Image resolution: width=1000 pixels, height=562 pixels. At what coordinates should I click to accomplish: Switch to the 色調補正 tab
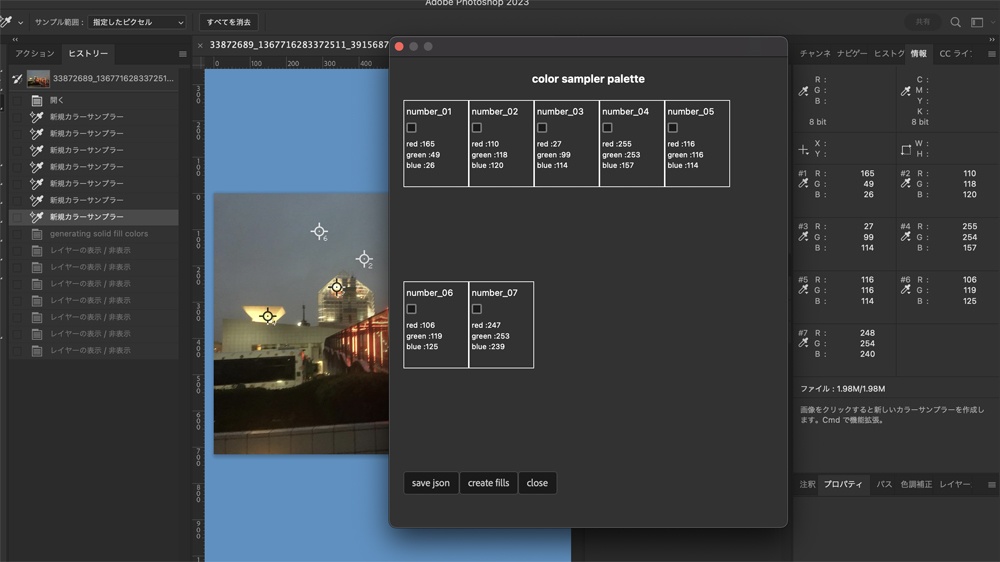916,484
